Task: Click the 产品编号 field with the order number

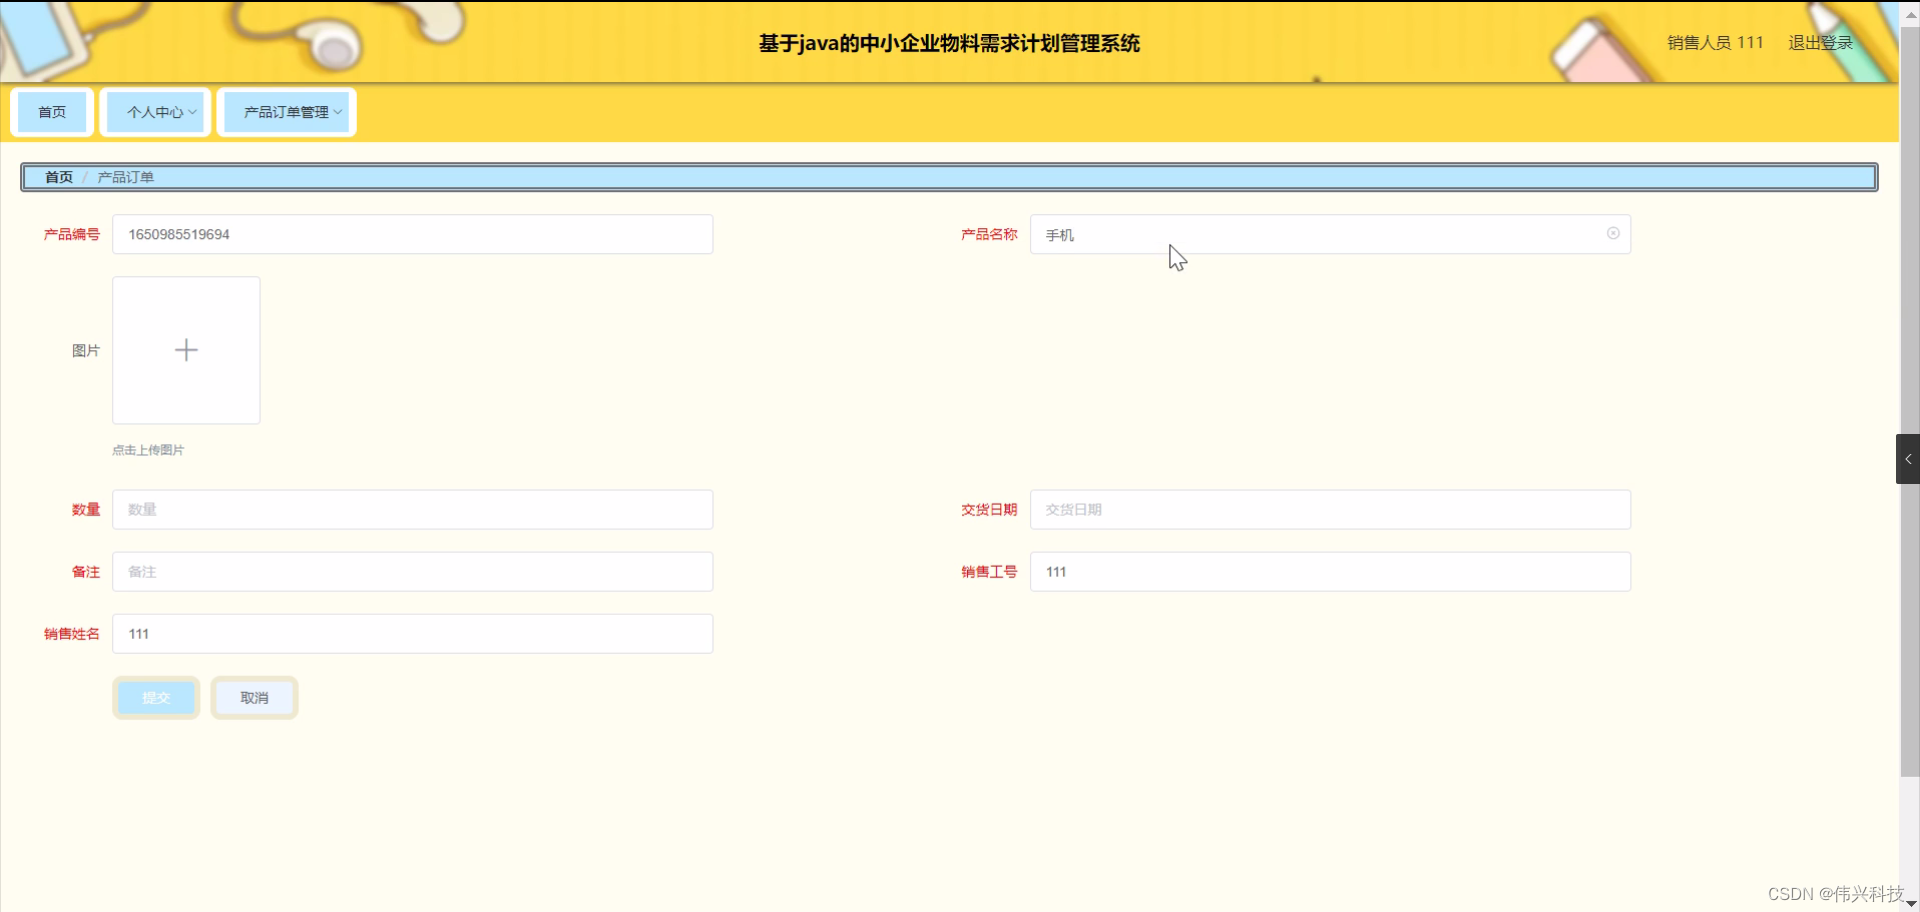Action: [412, 233]
